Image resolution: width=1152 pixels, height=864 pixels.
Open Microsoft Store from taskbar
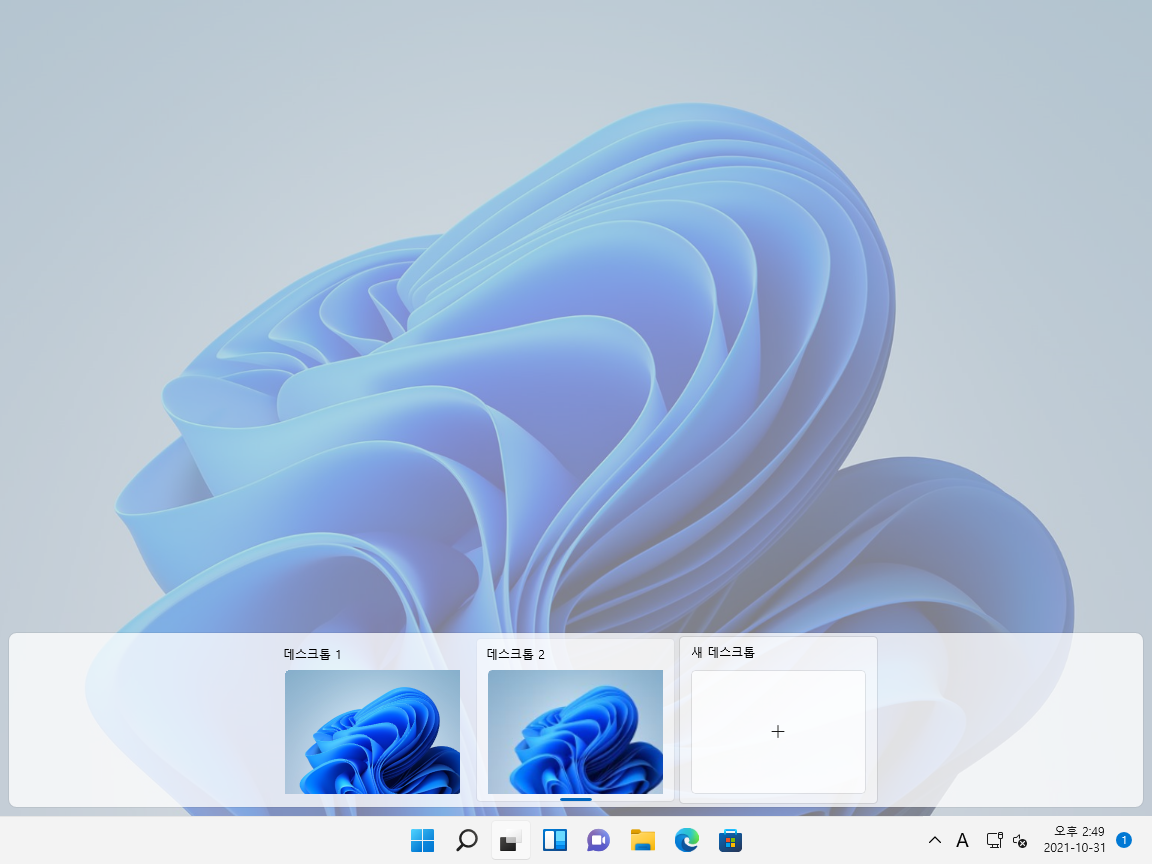point(730,840)
